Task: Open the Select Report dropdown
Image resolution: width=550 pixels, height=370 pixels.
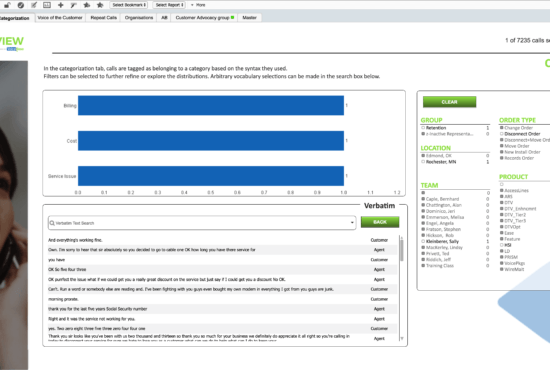Action: [170, 5]
